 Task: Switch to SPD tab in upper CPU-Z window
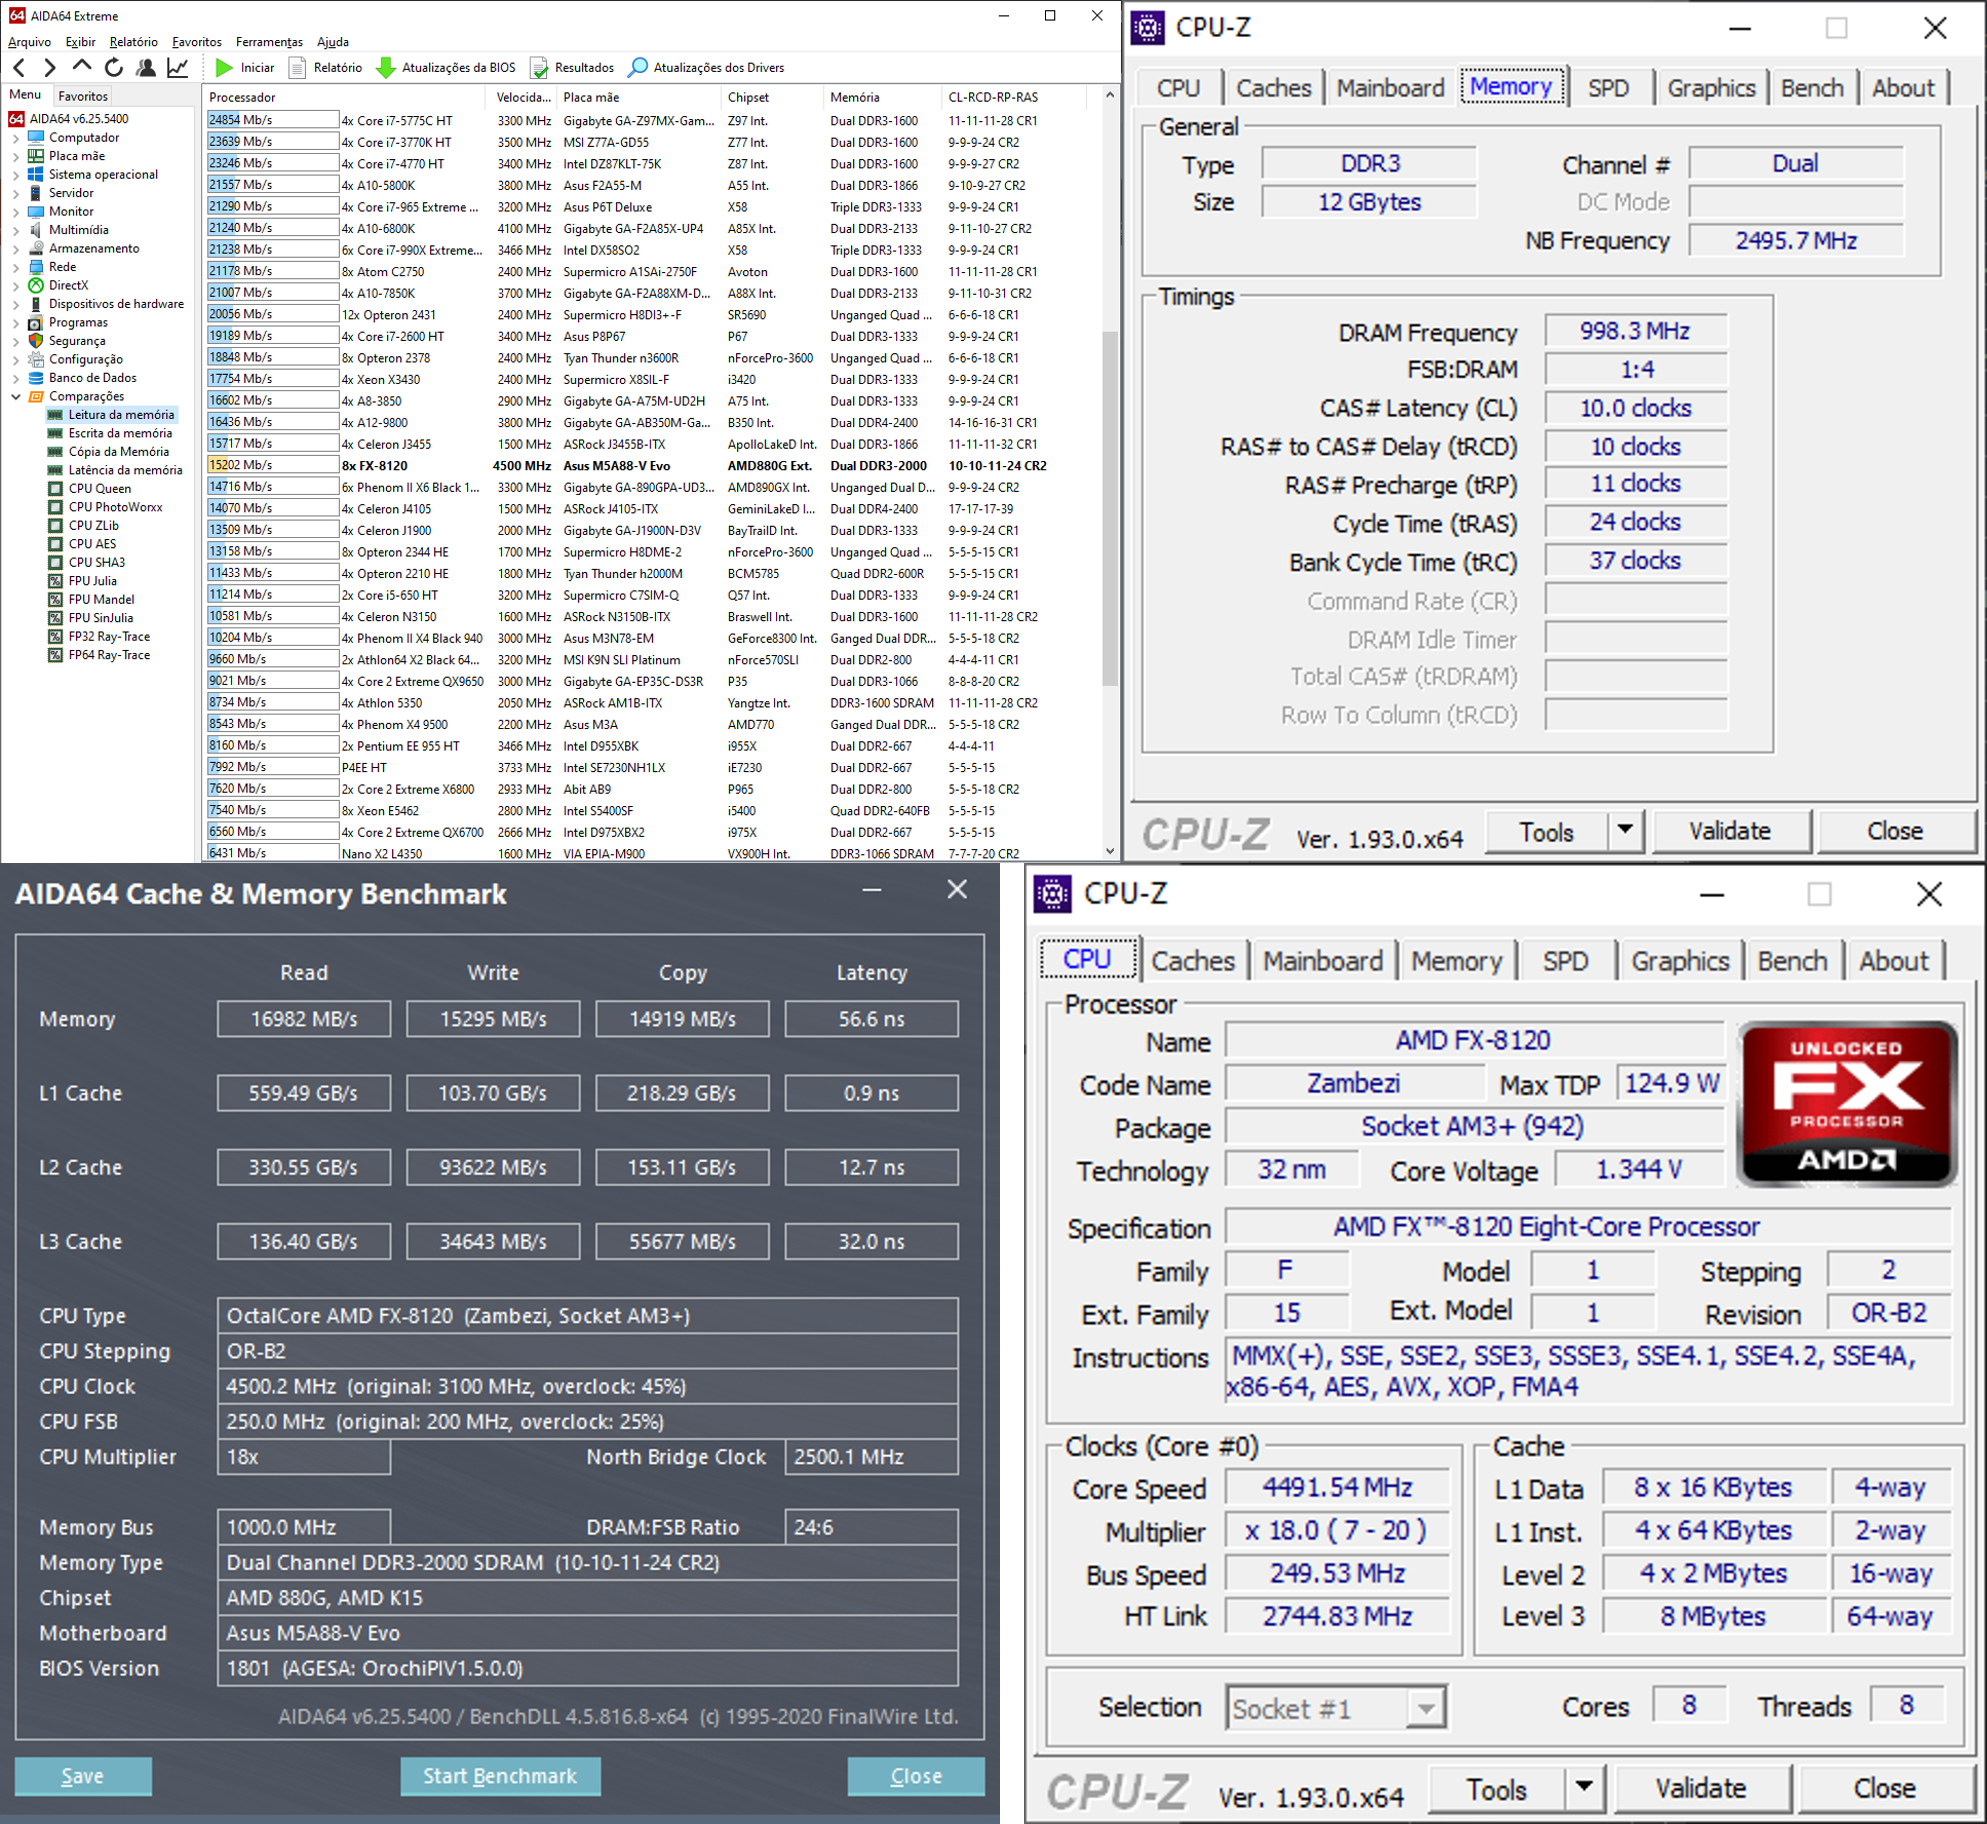pyautogui.click(x=1608, y=88)
